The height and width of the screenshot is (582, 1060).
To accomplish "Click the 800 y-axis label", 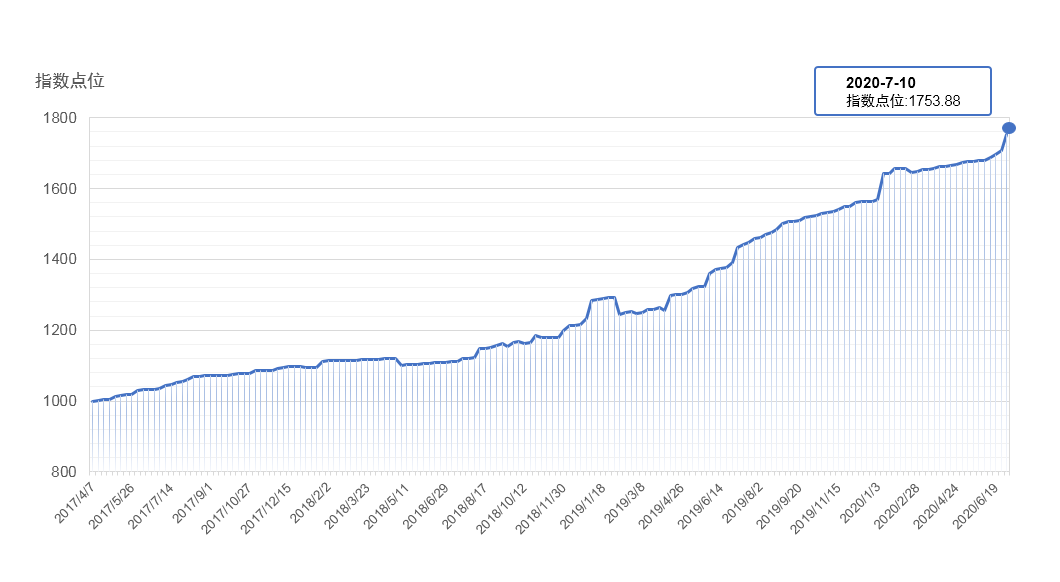I will [64, 472].
